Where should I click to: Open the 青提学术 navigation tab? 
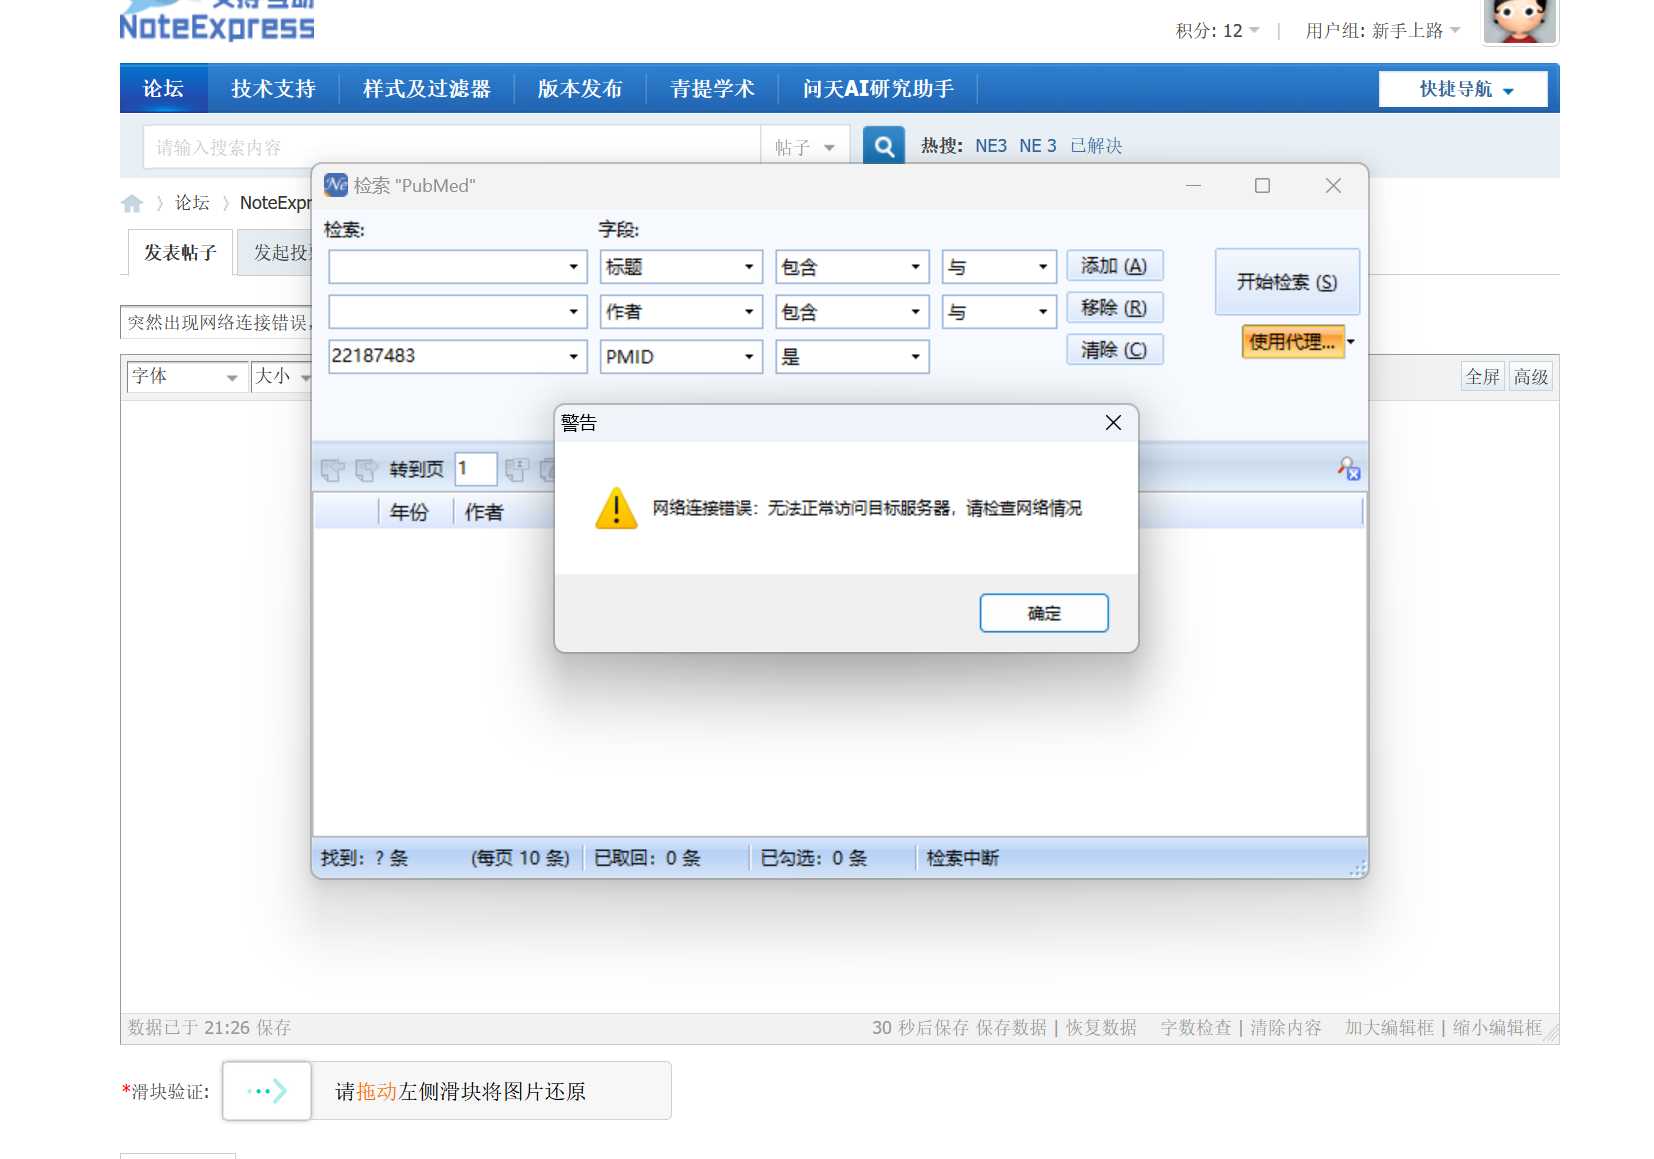(x=712, y=89)
